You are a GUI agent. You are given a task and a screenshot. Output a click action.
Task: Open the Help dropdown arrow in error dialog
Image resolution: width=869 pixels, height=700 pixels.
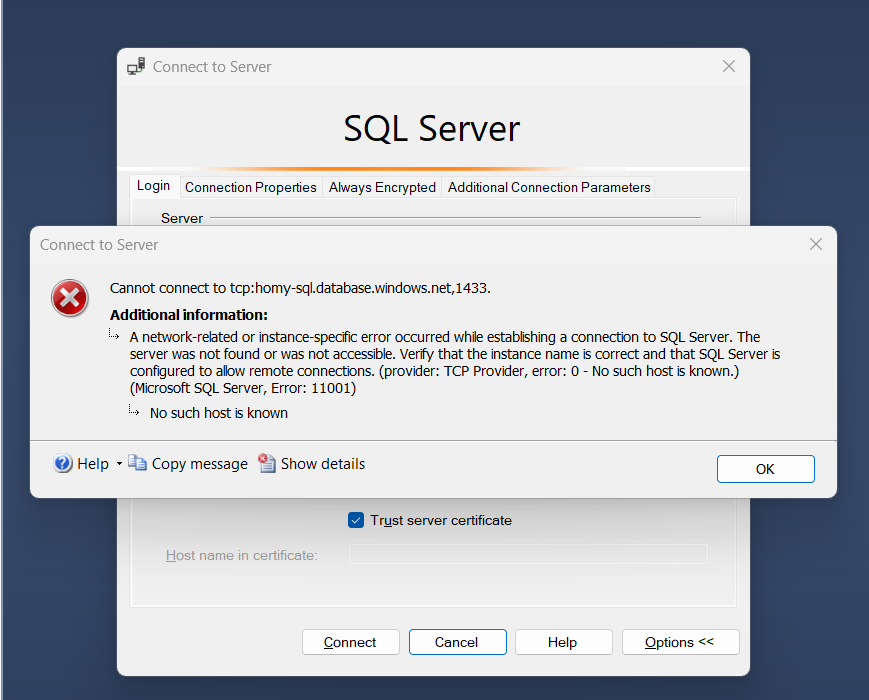119,464
